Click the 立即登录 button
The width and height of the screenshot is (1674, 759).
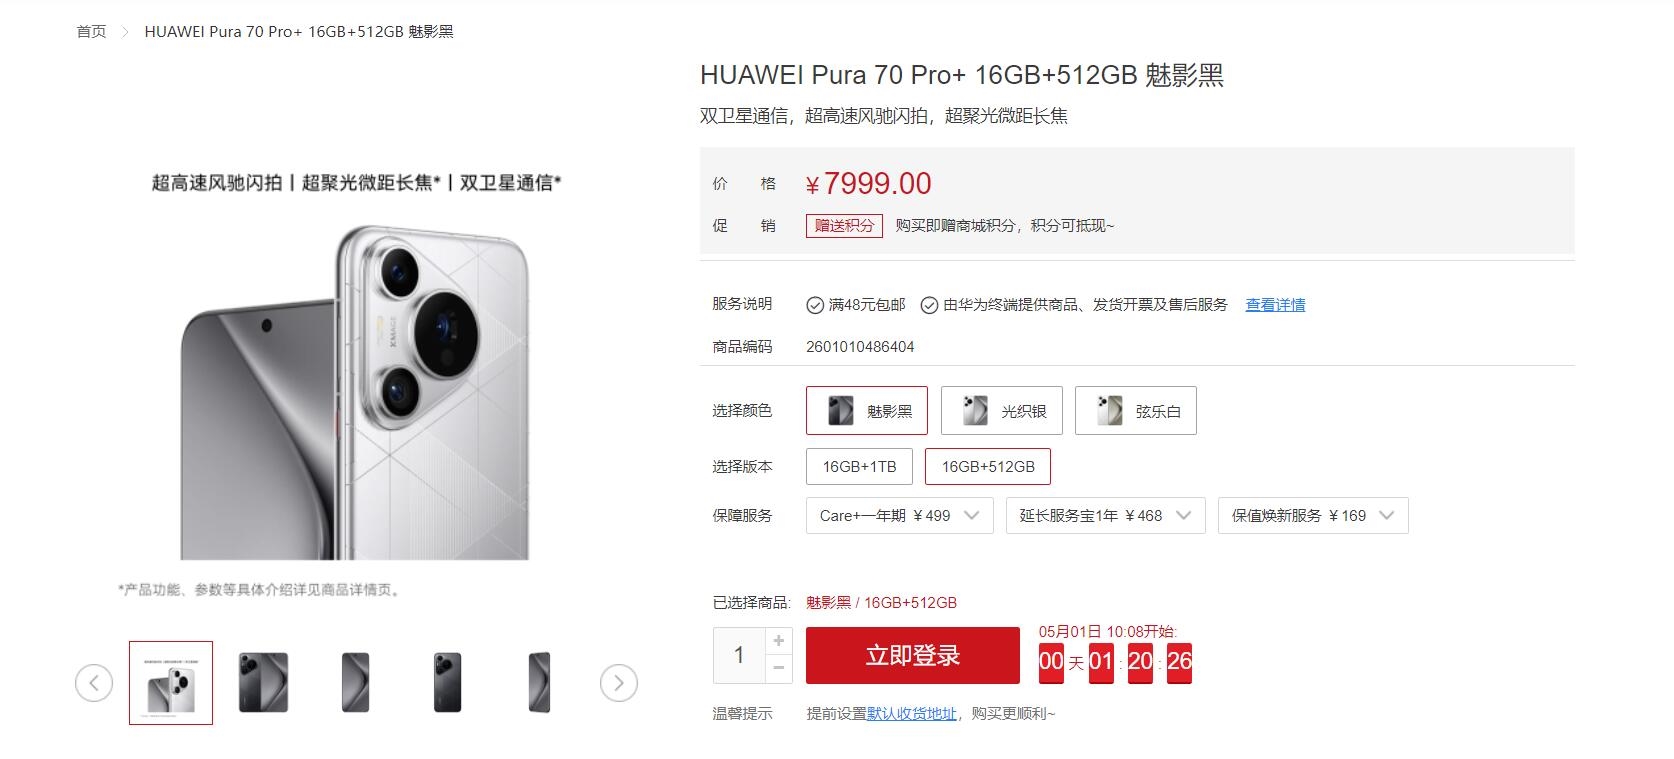pos(913,656)
